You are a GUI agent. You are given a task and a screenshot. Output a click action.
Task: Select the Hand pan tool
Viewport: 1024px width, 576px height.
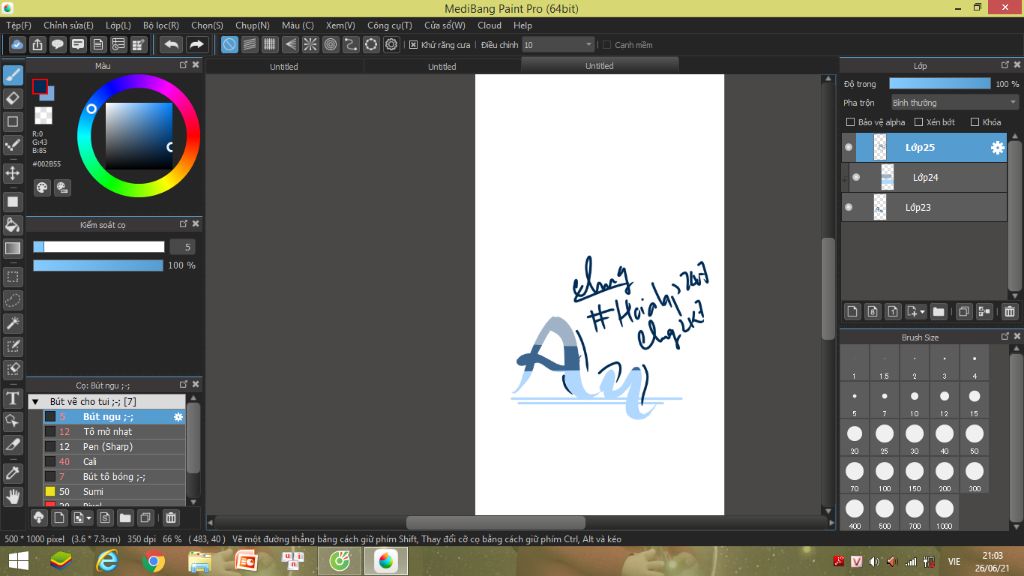click(x=13, y=497)
